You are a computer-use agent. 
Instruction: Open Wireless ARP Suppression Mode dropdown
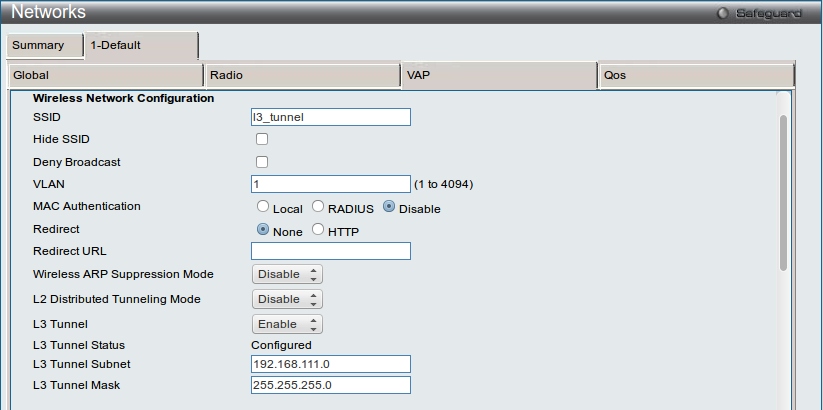click(x=286, y=274)
